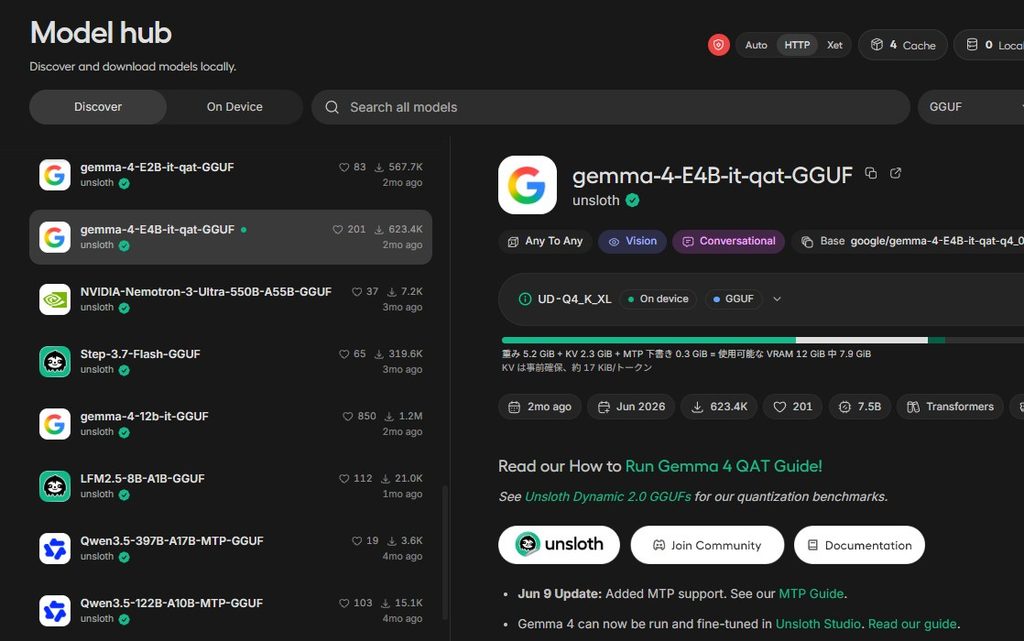Open the Documentation button
The width and height of the screenshot is (1024, 641).
[859, 545]
